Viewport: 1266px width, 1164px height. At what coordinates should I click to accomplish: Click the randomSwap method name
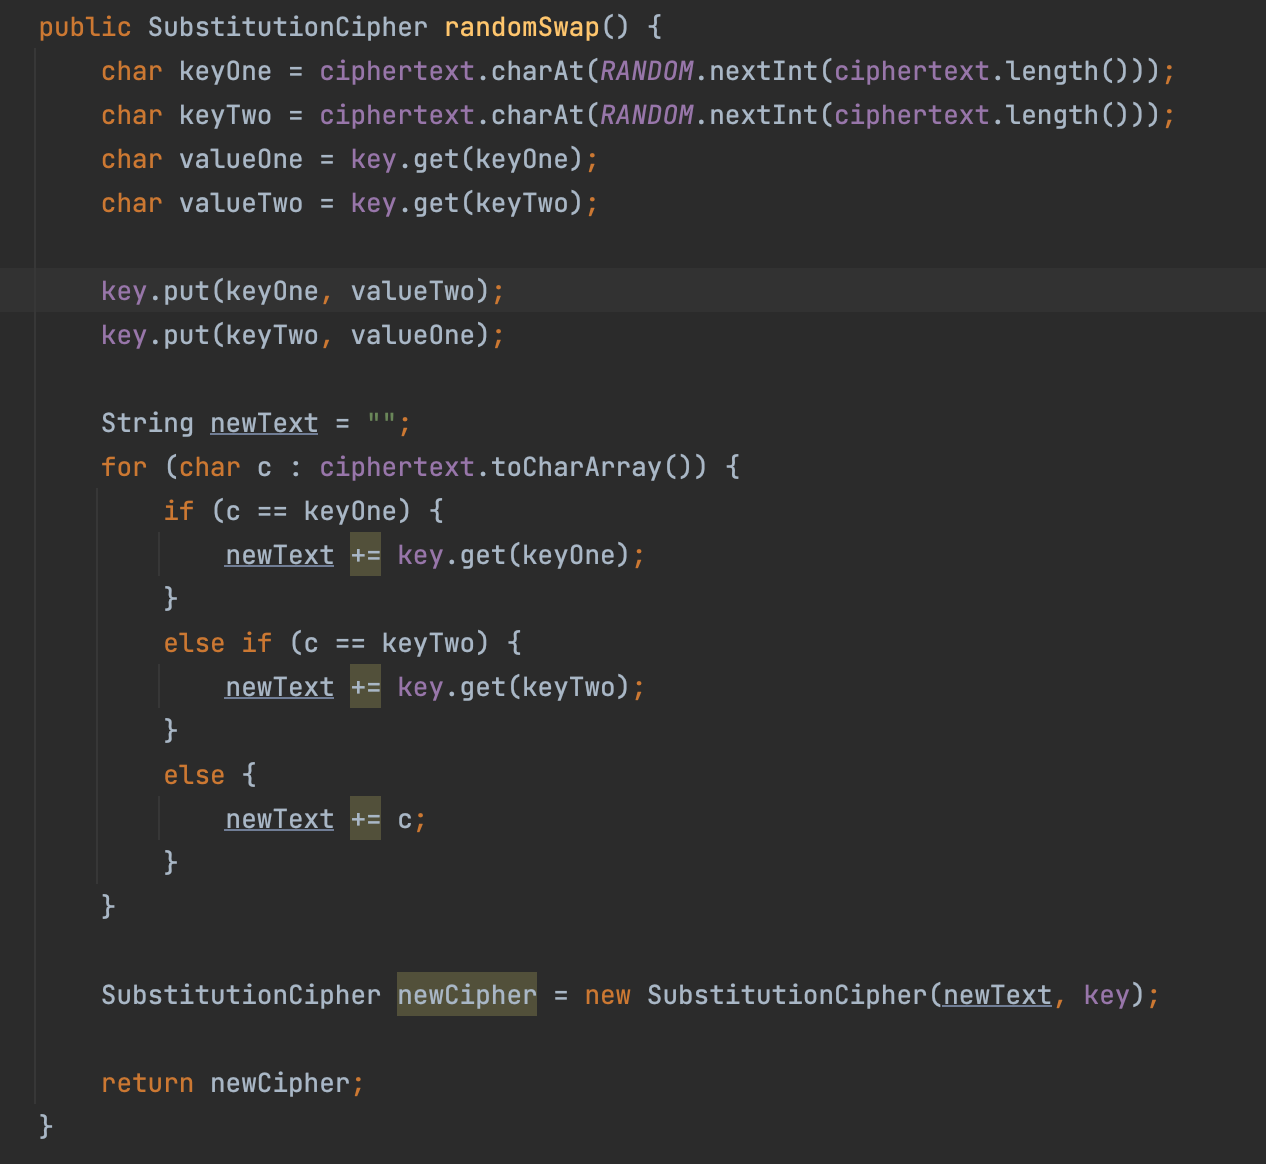[x=521, y=27]
